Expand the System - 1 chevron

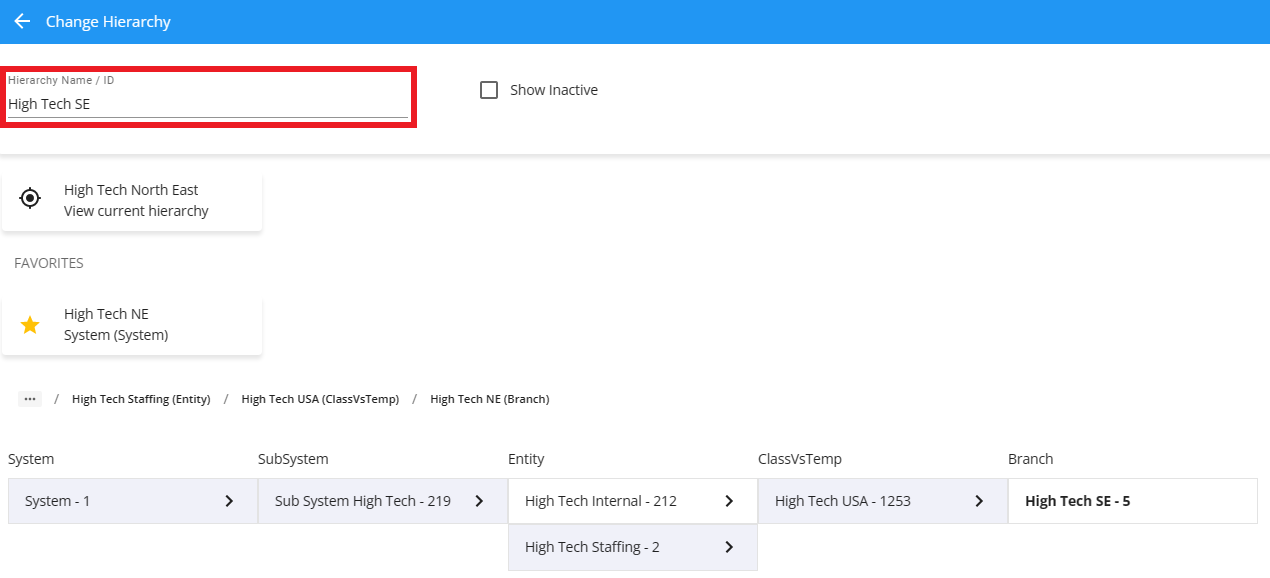click(229, 501)
